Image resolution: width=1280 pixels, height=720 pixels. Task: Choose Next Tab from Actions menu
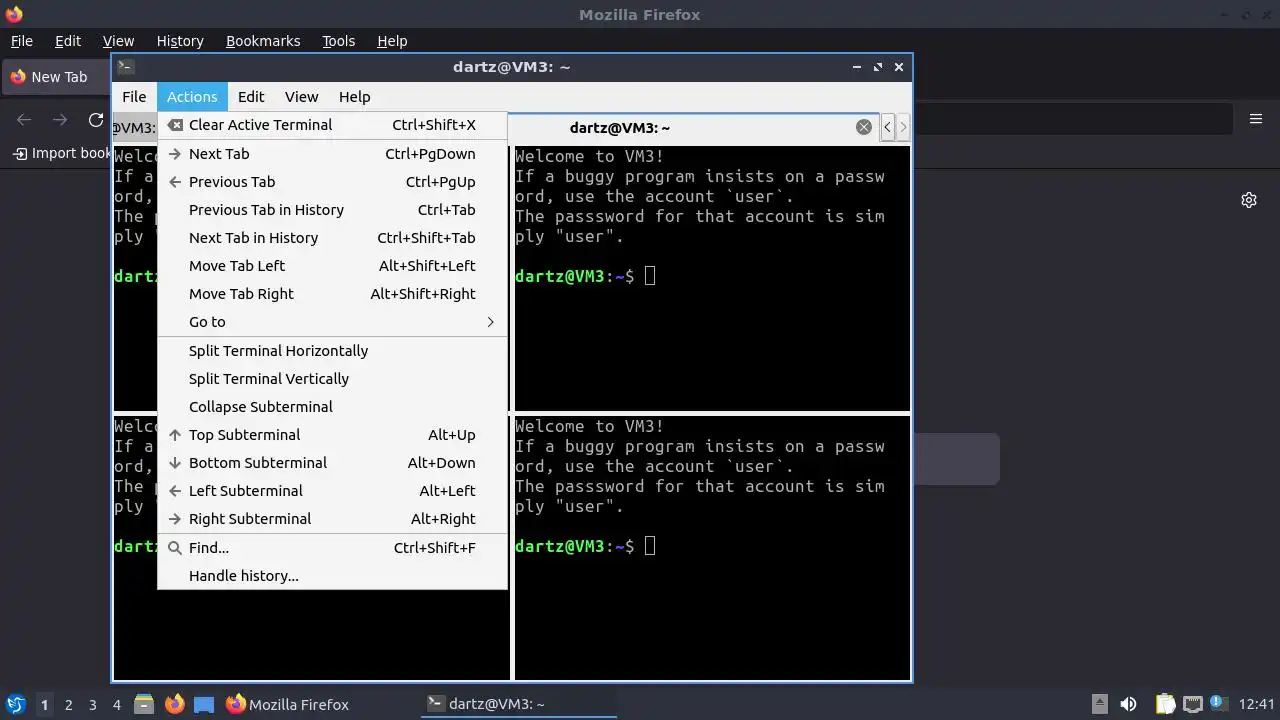332,154
